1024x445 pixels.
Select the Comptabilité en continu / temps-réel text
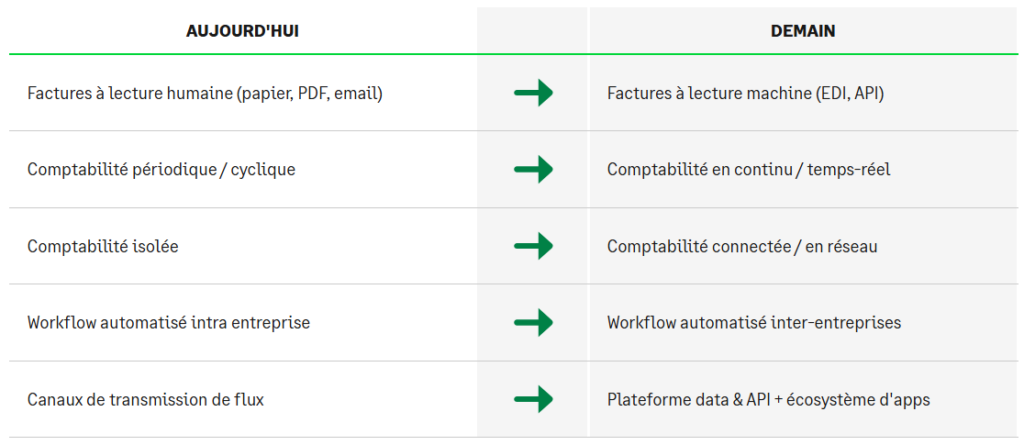(748, 170)
